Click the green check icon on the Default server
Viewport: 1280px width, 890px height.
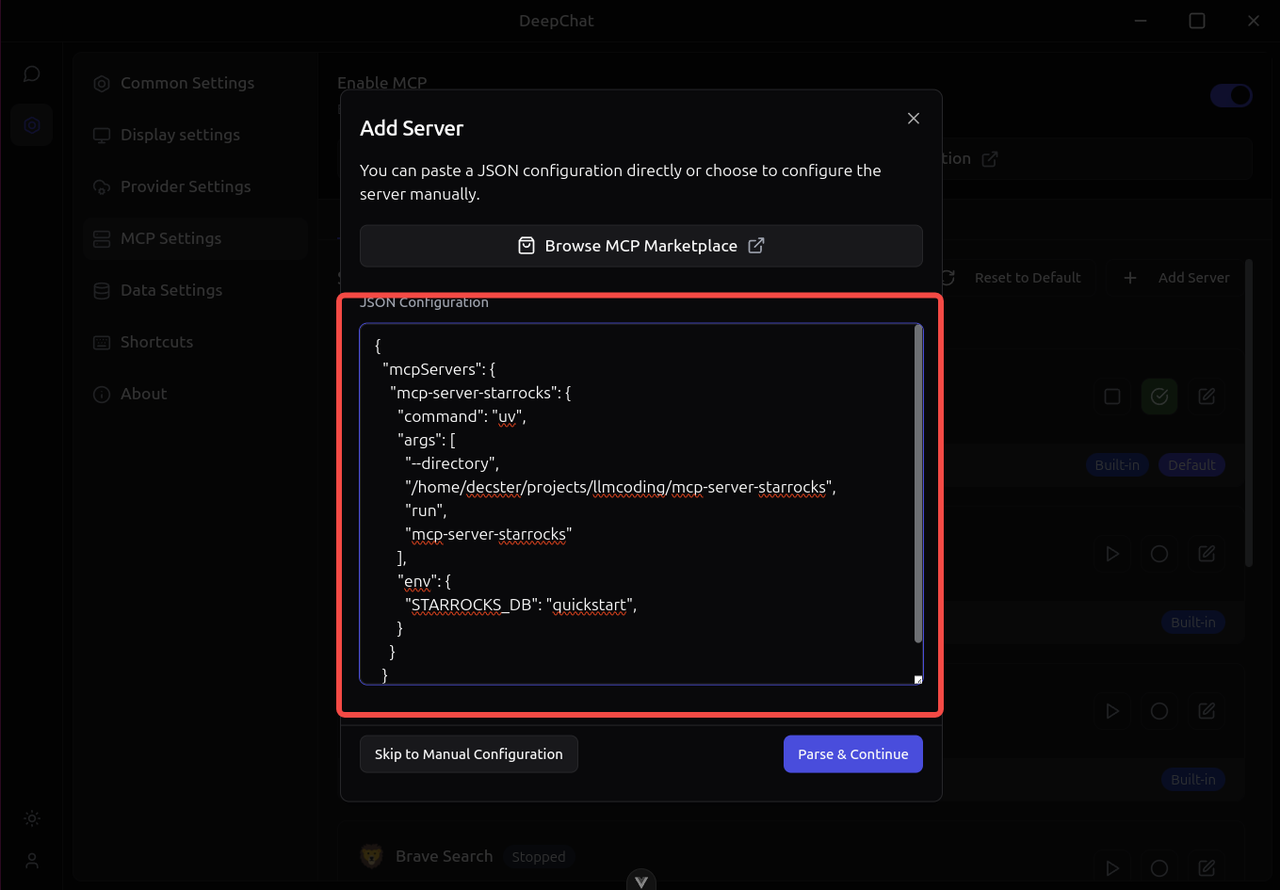[1159, 397]
